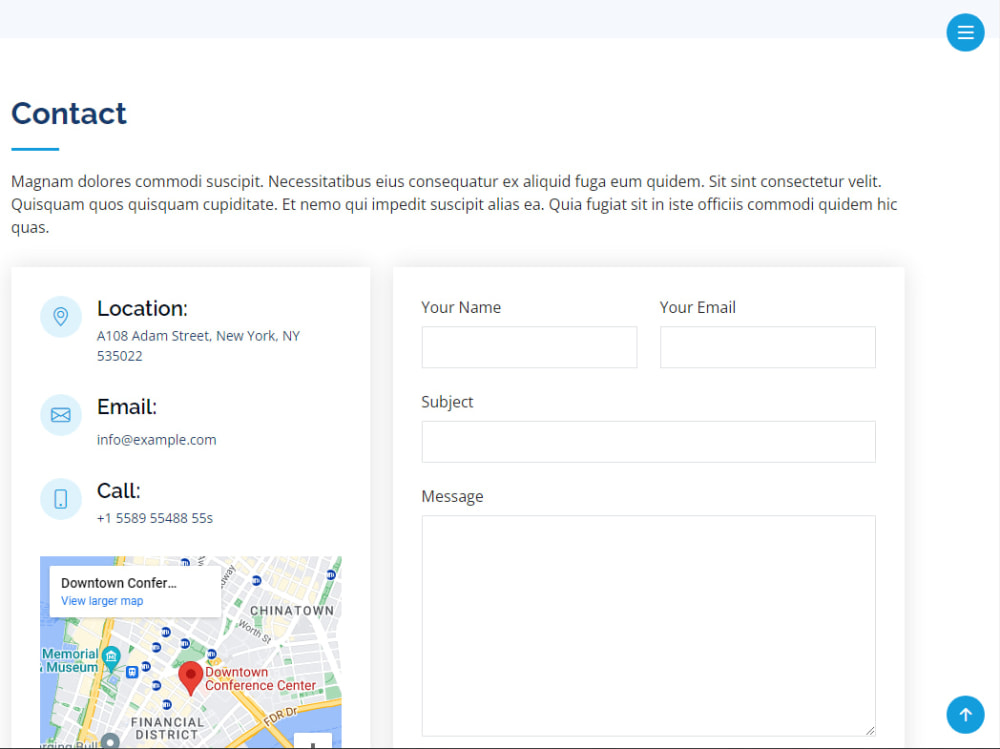This screenshot has height=749, width=1000.
Task: Click the Worth St map label
Action: [255, 631]
